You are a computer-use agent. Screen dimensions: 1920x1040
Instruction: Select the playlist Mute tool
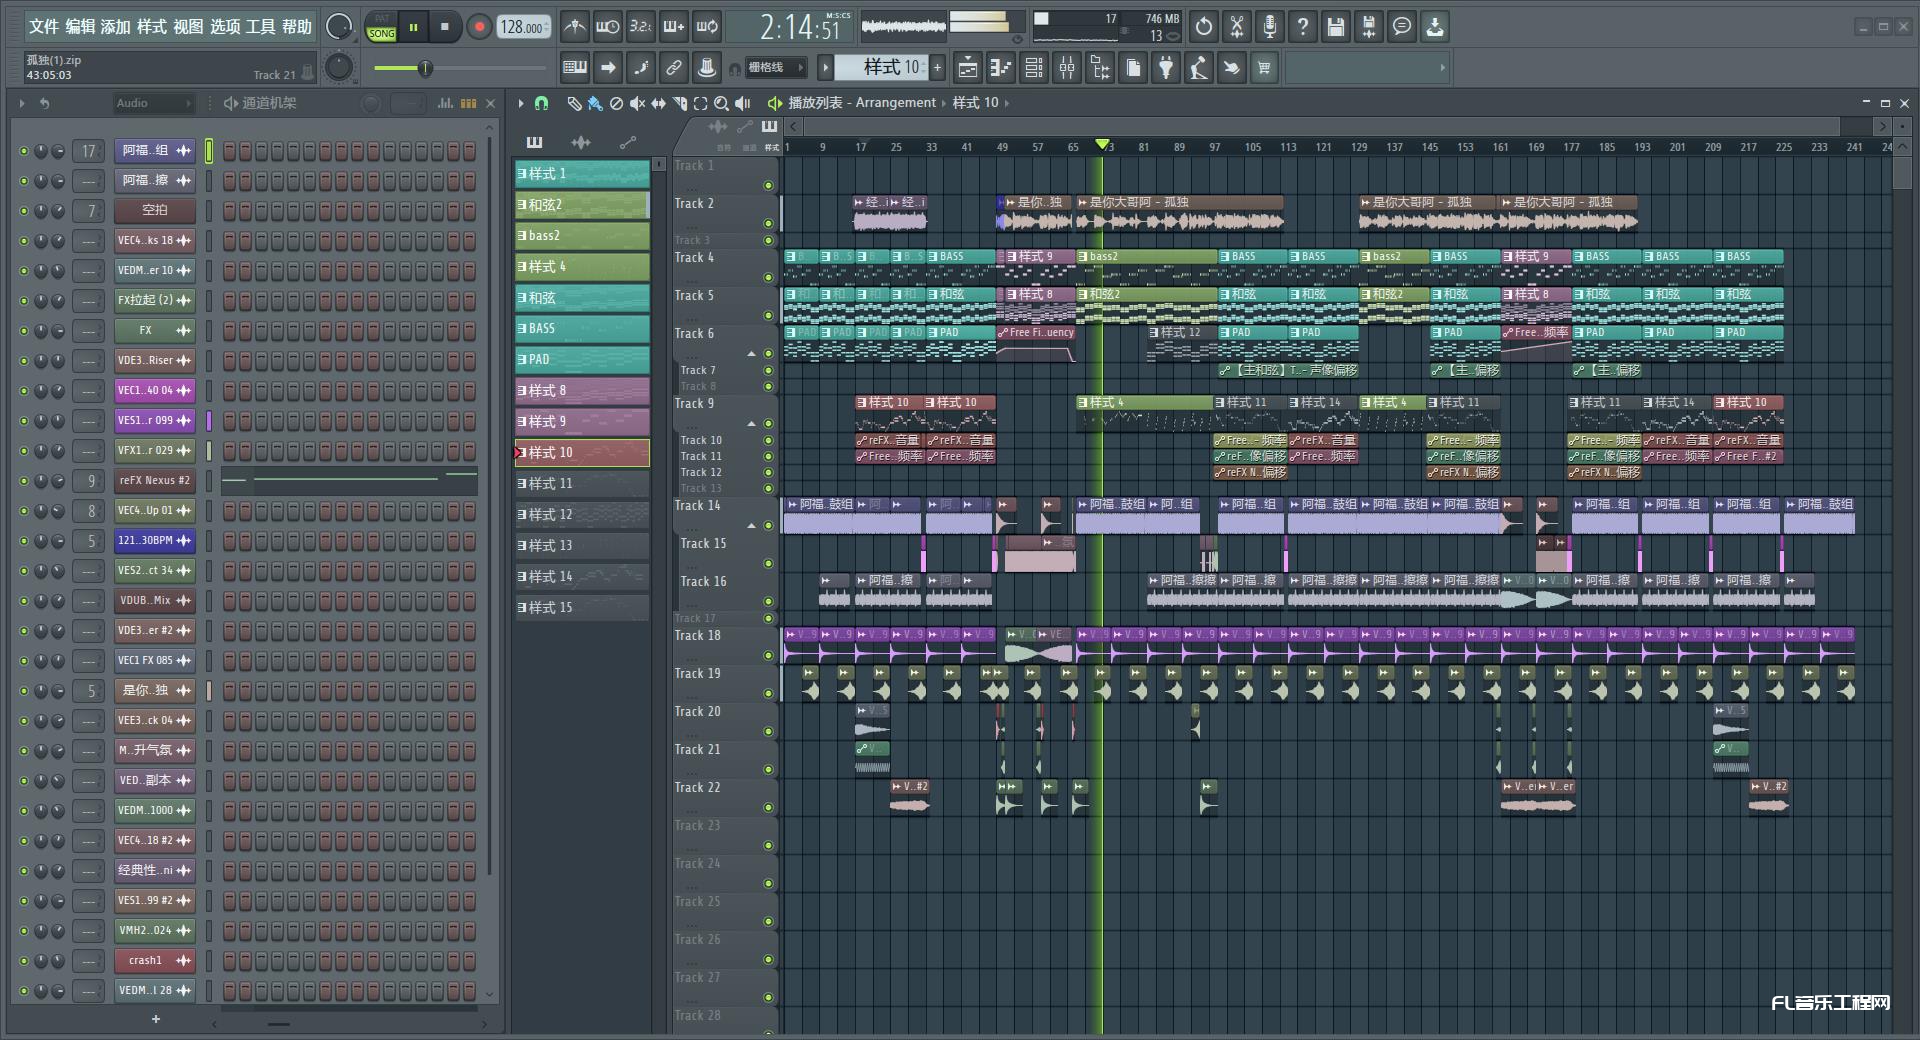click(x=637, y=103)
